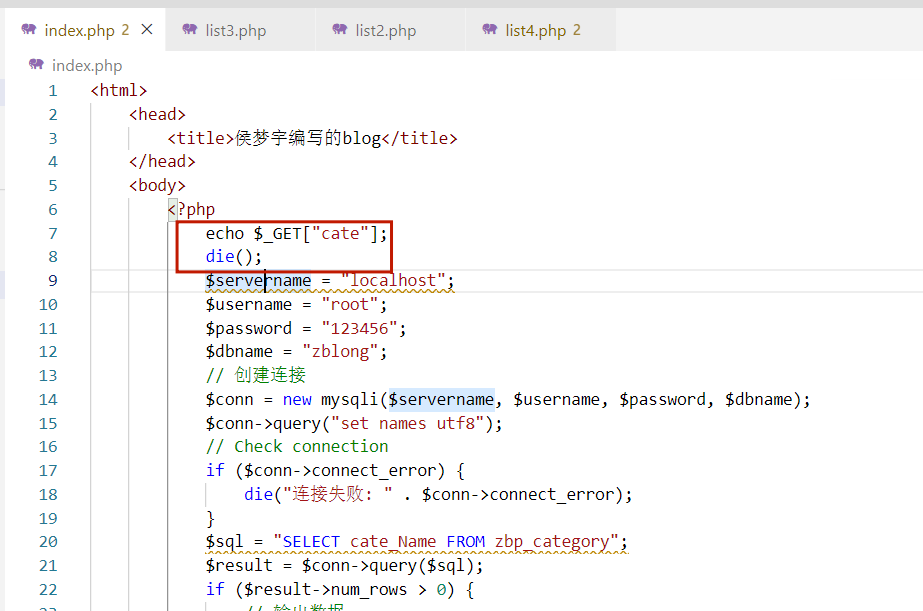The image size is (923, 611).
Task: Click the SELECT cate_Name SQL string
Action: (446, 542)
